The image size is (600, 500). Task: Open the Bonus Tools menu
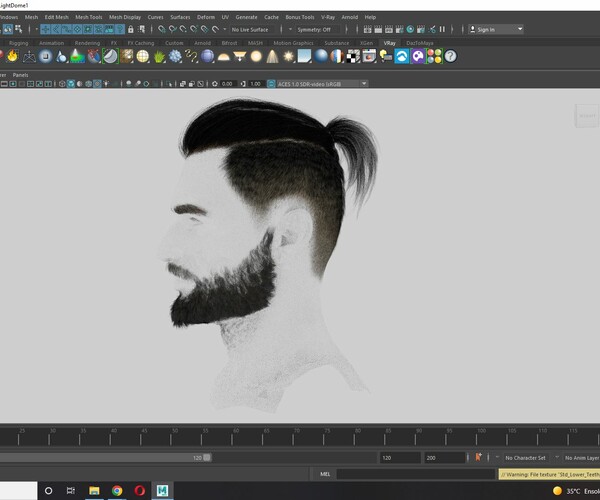300,17
